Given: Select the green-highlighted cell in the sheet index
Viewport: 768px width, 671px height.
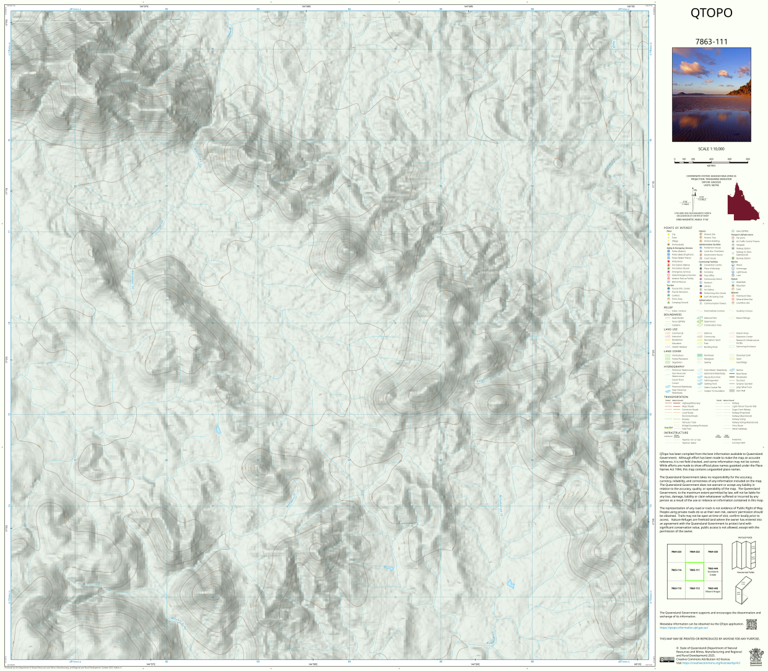Looking at the screenshot, I should [694, 571].
